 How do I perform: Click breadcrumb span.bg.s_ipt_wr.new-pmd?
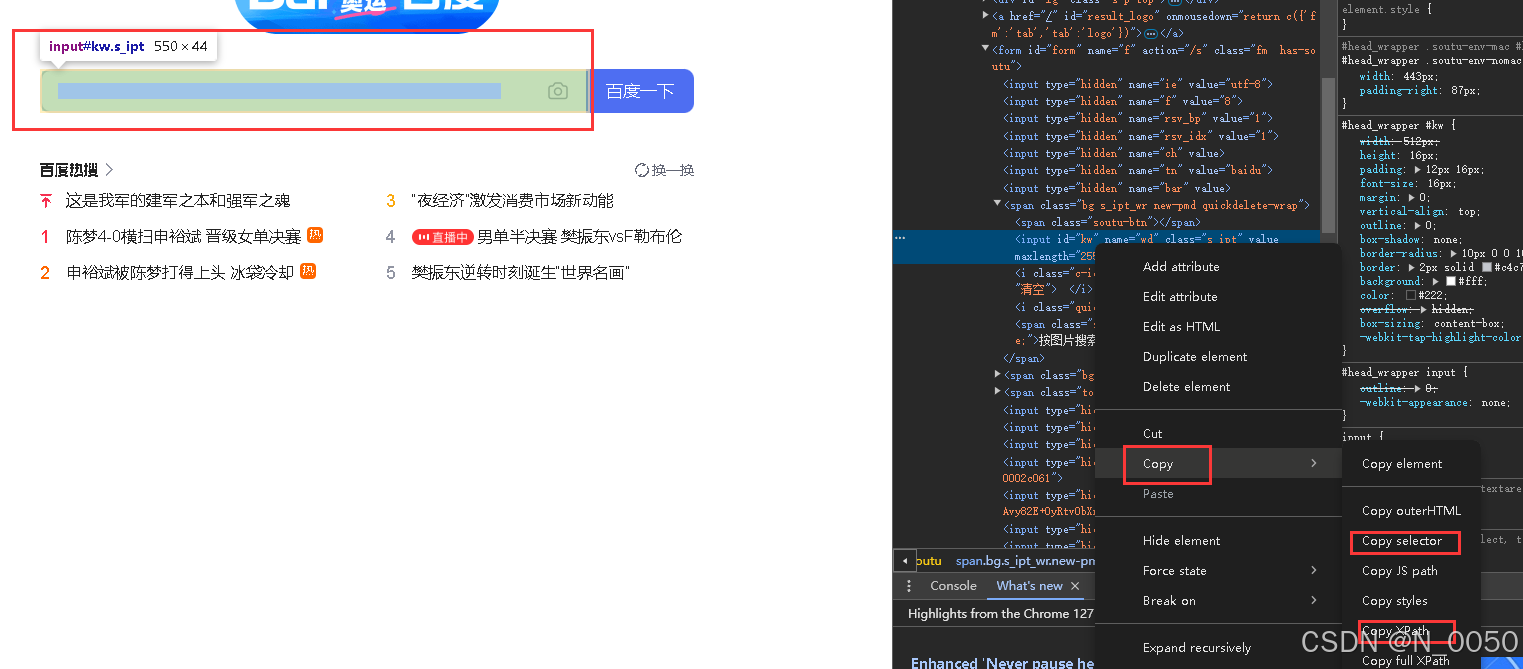click(1025, 561)
